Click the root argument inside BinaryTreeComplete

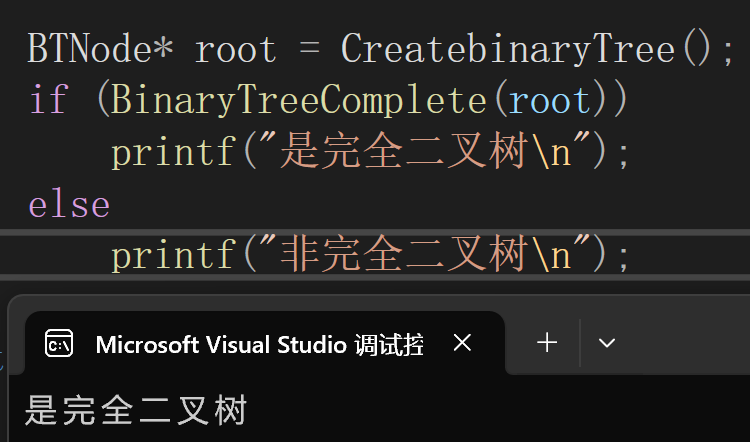549,101
